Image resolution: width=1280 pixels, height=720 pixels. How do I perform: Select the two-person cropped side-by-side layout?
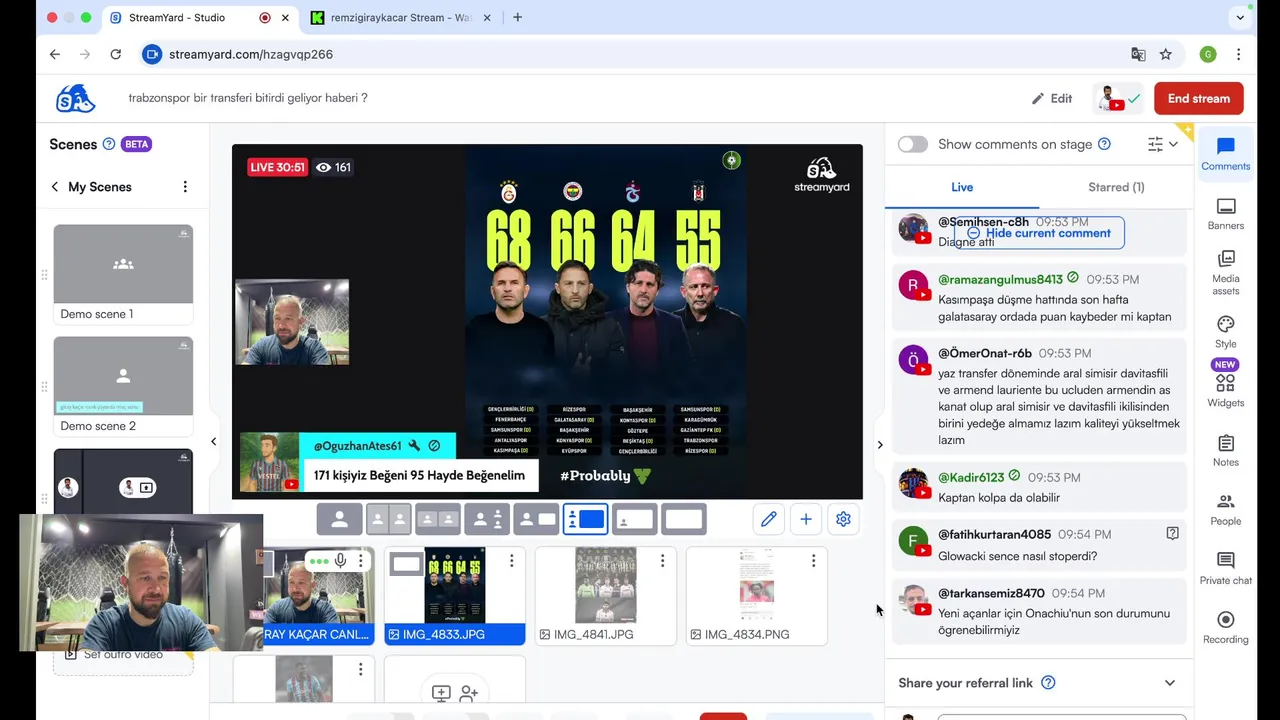(389, 519)
